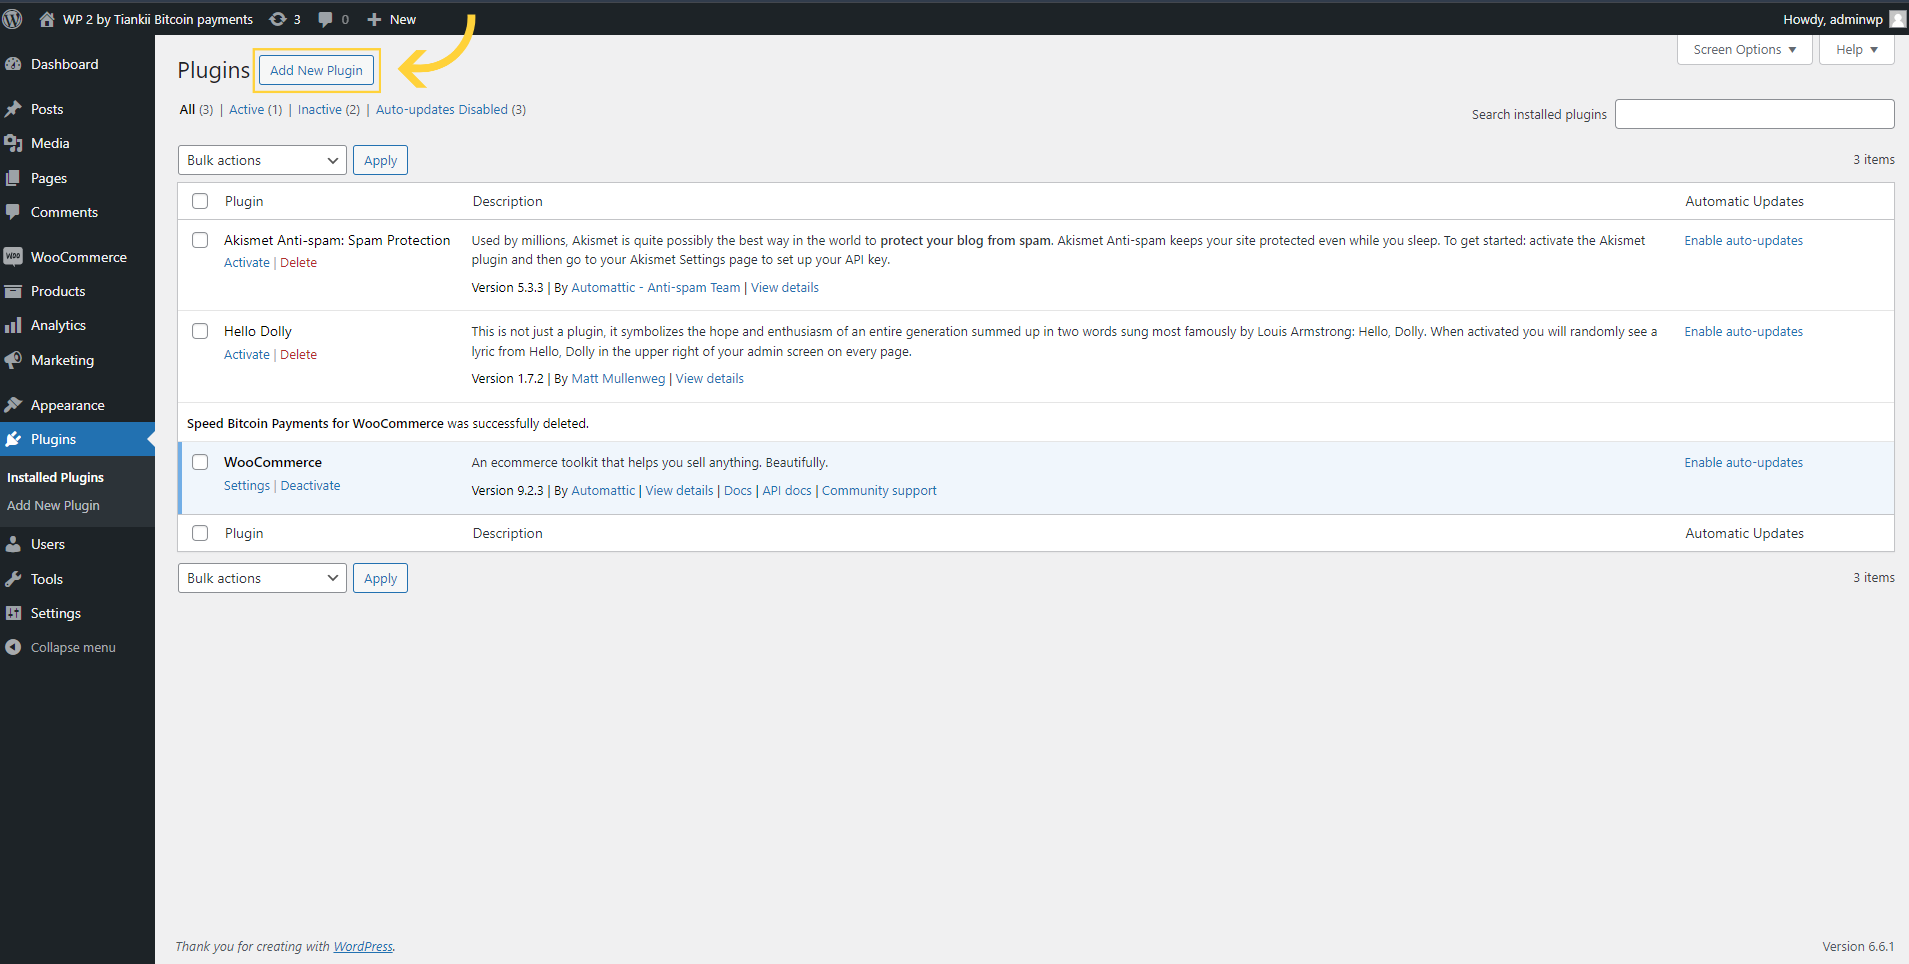1909x964 pixels.
Task: Delete the Akismet Anti-spam plugin
Action: tap(298, 262)
